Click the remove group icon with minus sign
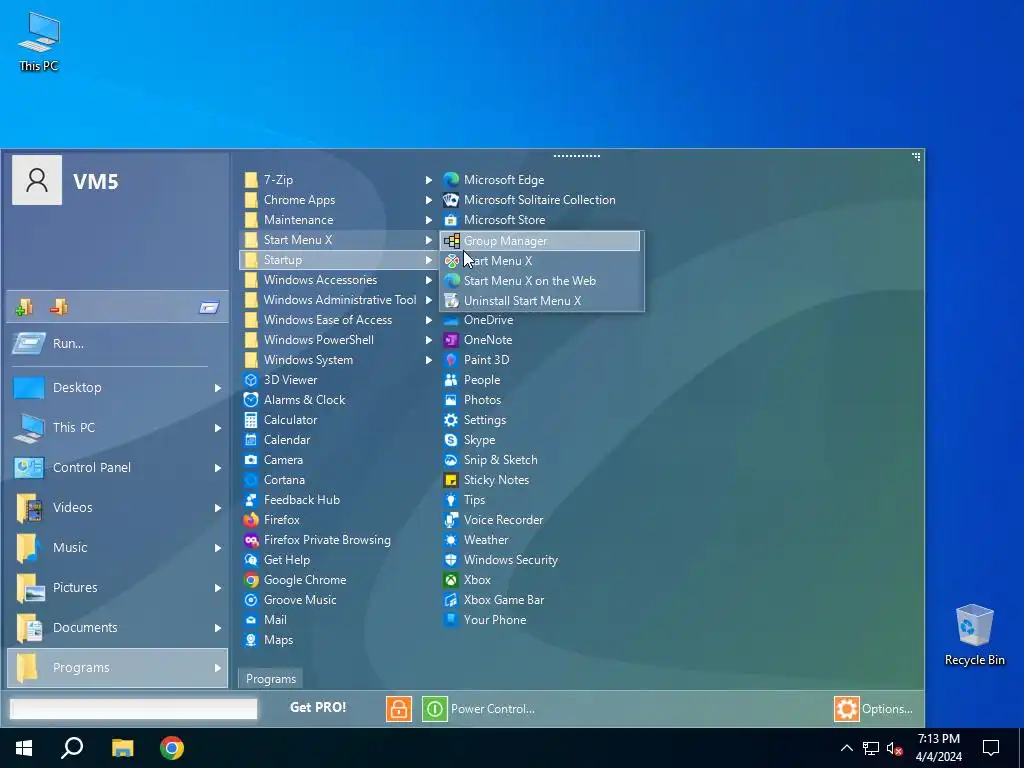This screenshot has height=768, width=1024. click(x=59, y=306)
